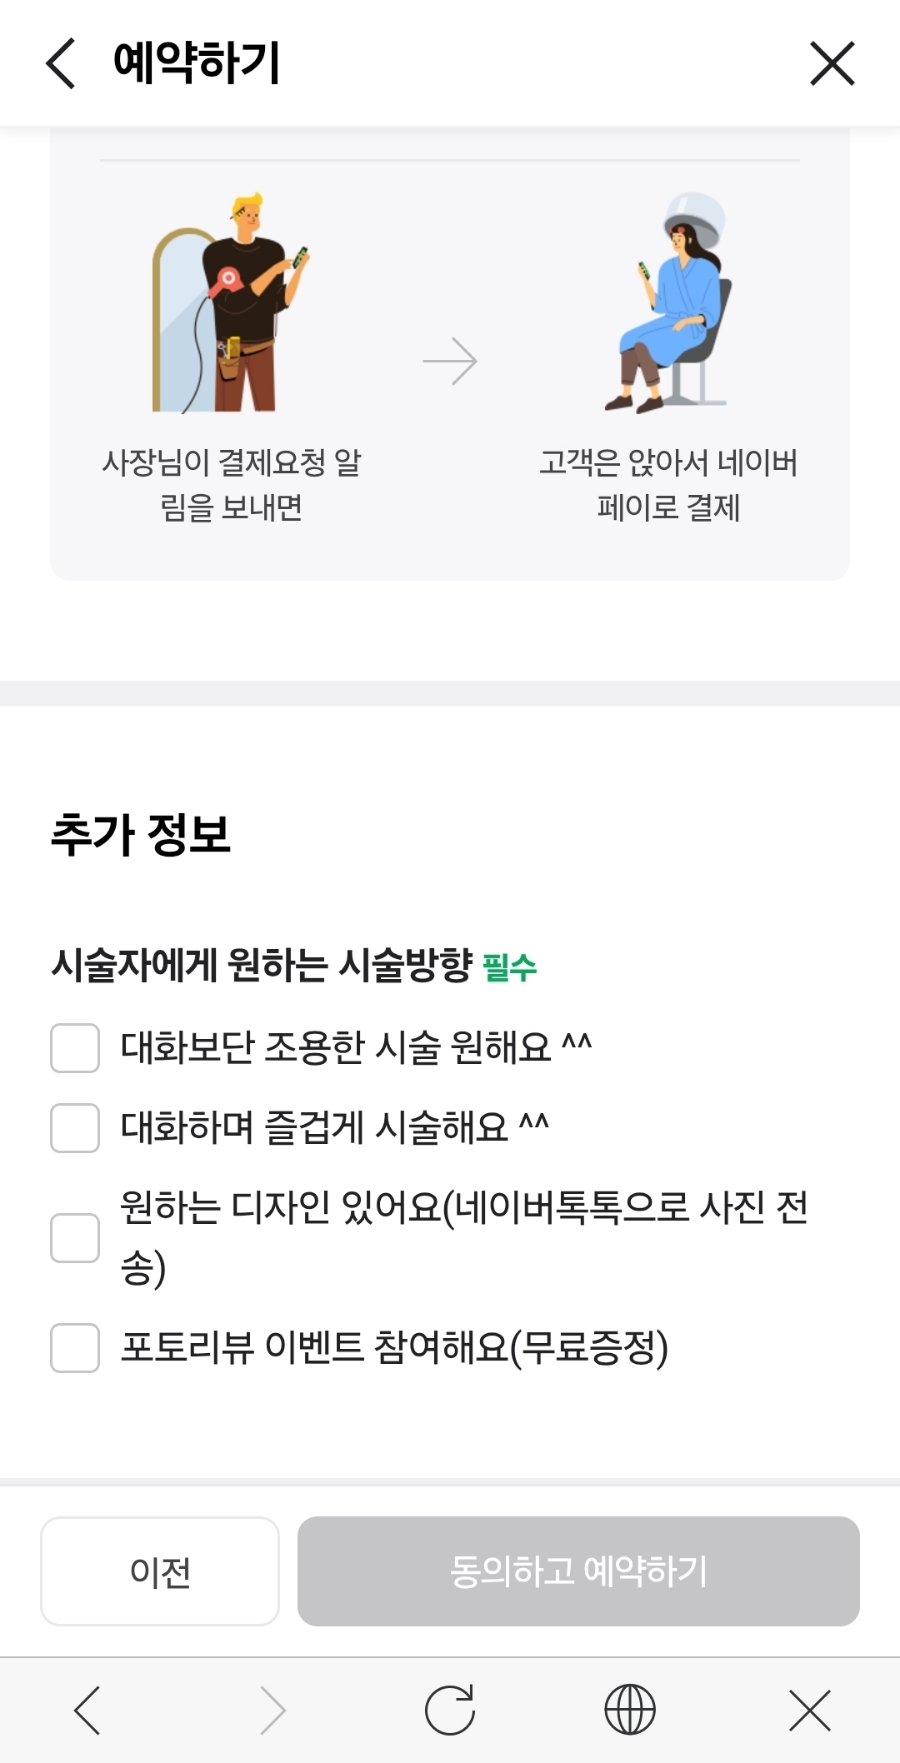The image size is (900, 1763).
Task: Tap the customer under hair dryer illustration
Action: (668, 303)
